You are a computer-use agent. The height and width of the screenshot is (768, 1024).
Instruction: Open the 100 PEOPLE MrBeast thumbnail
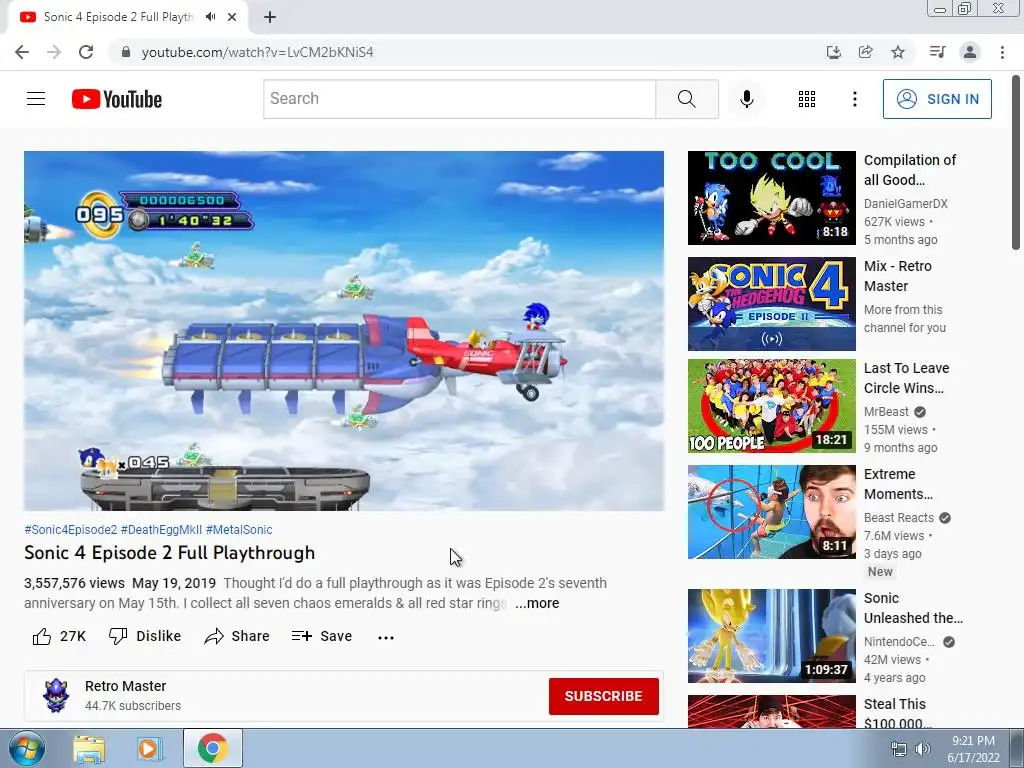pyautogui.click(x=771, y=406)
